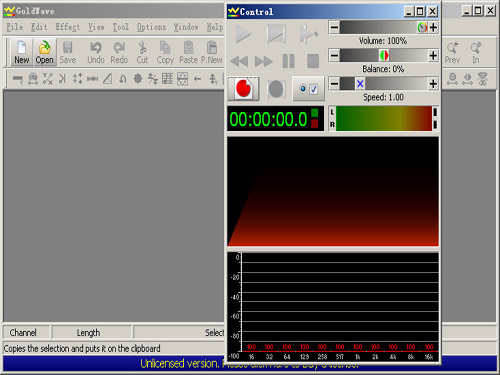The height and width of the screenshot is (375, 500).
Task: Click the red visual waveform display
Action: pos(333,192)
